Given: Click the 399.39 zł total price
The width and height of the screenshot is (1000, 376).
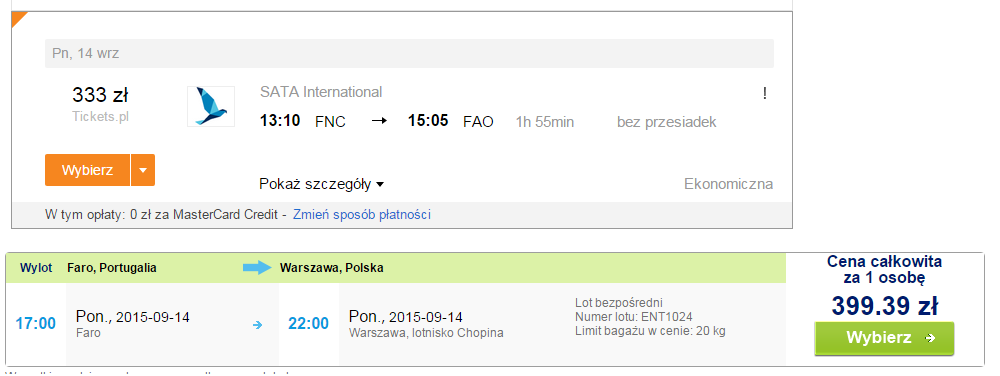Looking at the screenshot, I should coord(884,306).
